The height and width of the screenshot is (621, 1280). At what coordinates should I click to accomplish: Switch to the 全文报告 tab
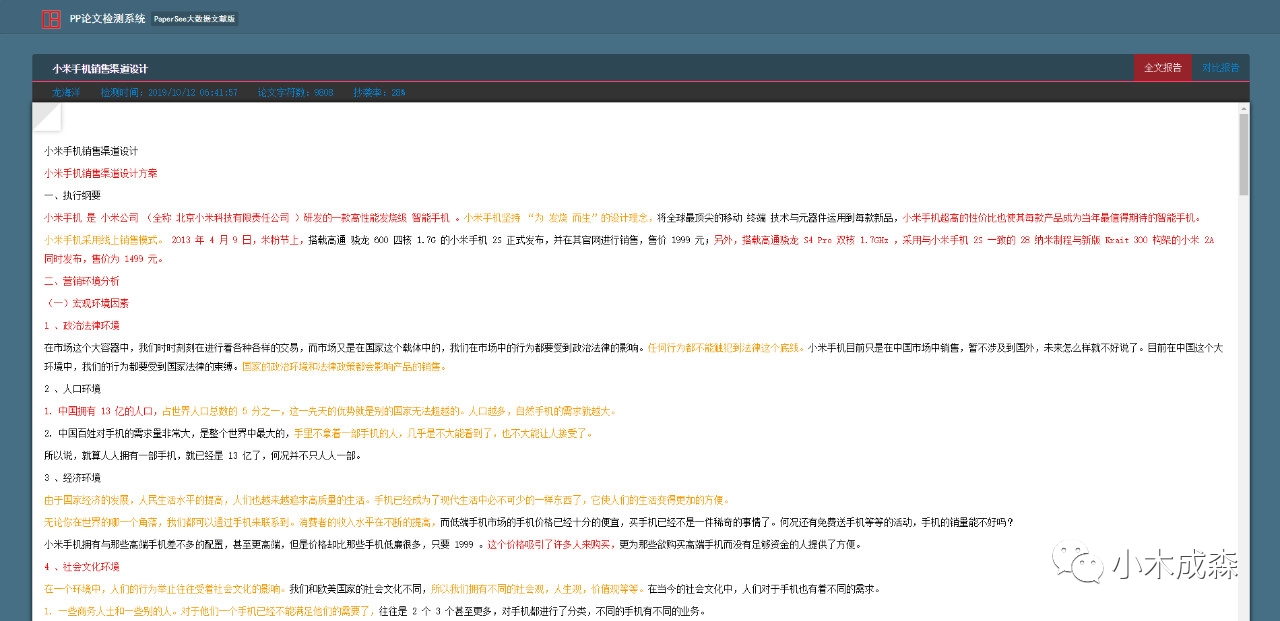pyautogui.click(x=1162, y=68)
